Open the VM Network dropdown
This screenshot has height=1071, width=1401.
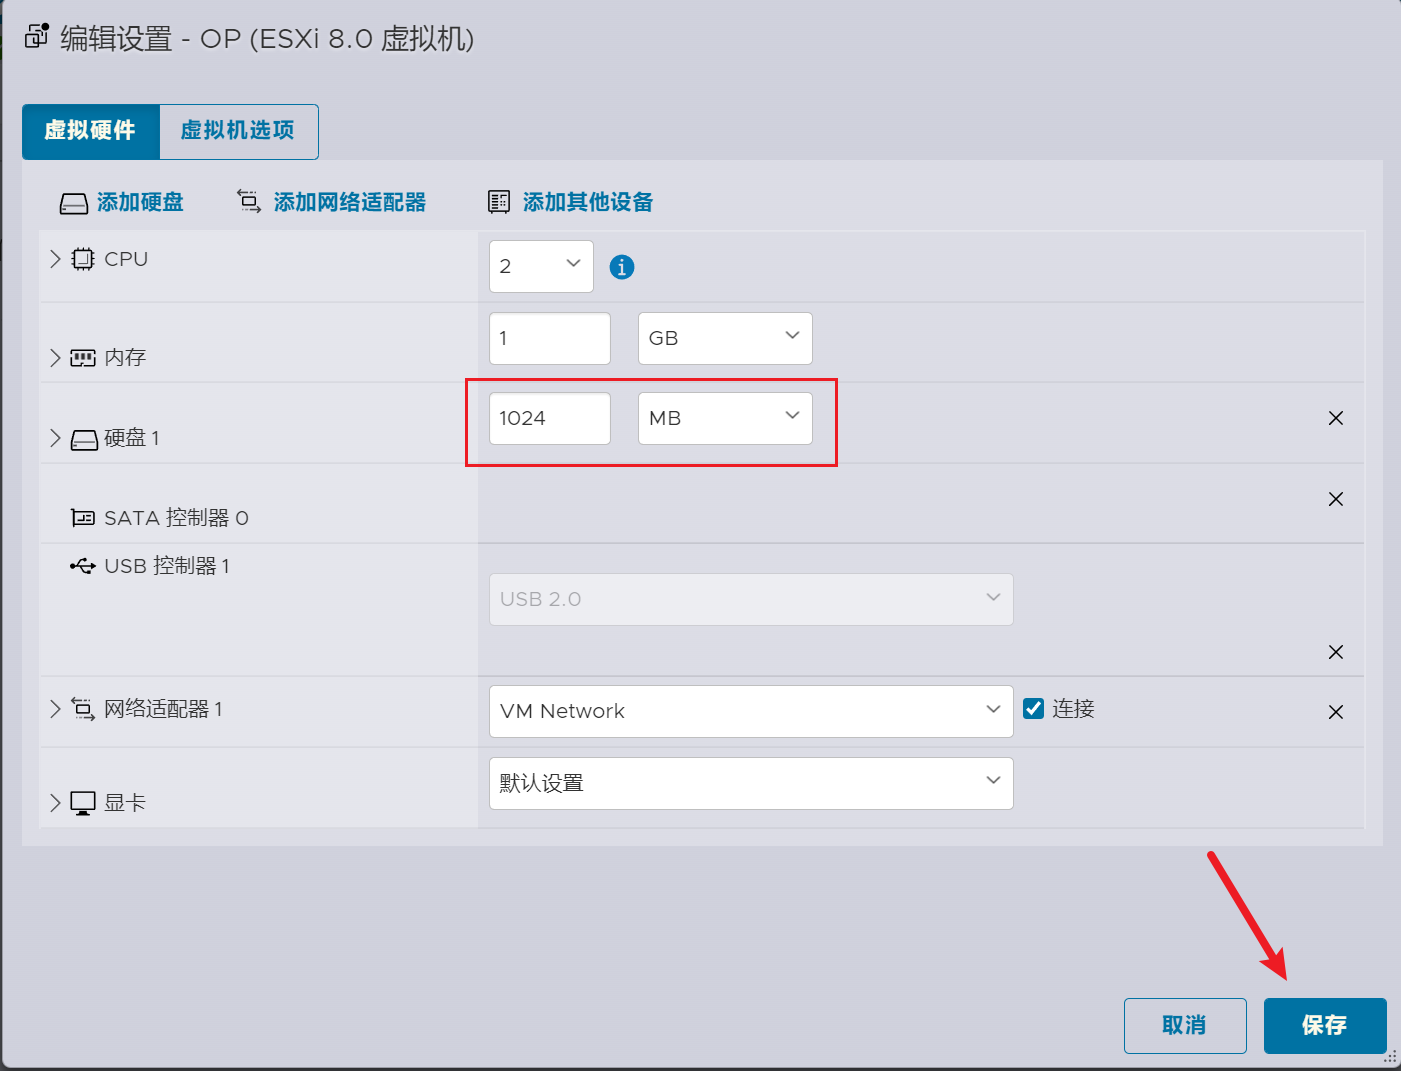(x=751, y=711)
